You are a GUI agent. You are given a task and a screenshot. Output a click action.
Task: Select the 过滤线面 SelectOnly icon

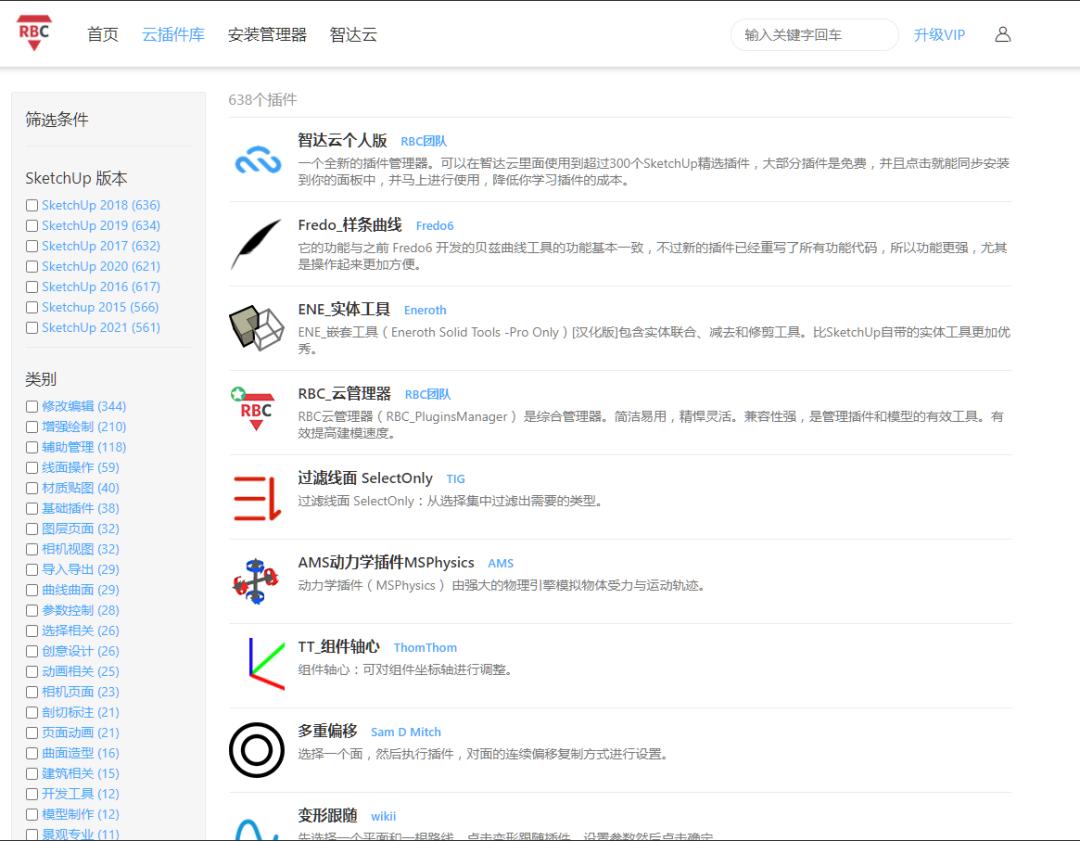pyautogui.click(x=258, y=492)
